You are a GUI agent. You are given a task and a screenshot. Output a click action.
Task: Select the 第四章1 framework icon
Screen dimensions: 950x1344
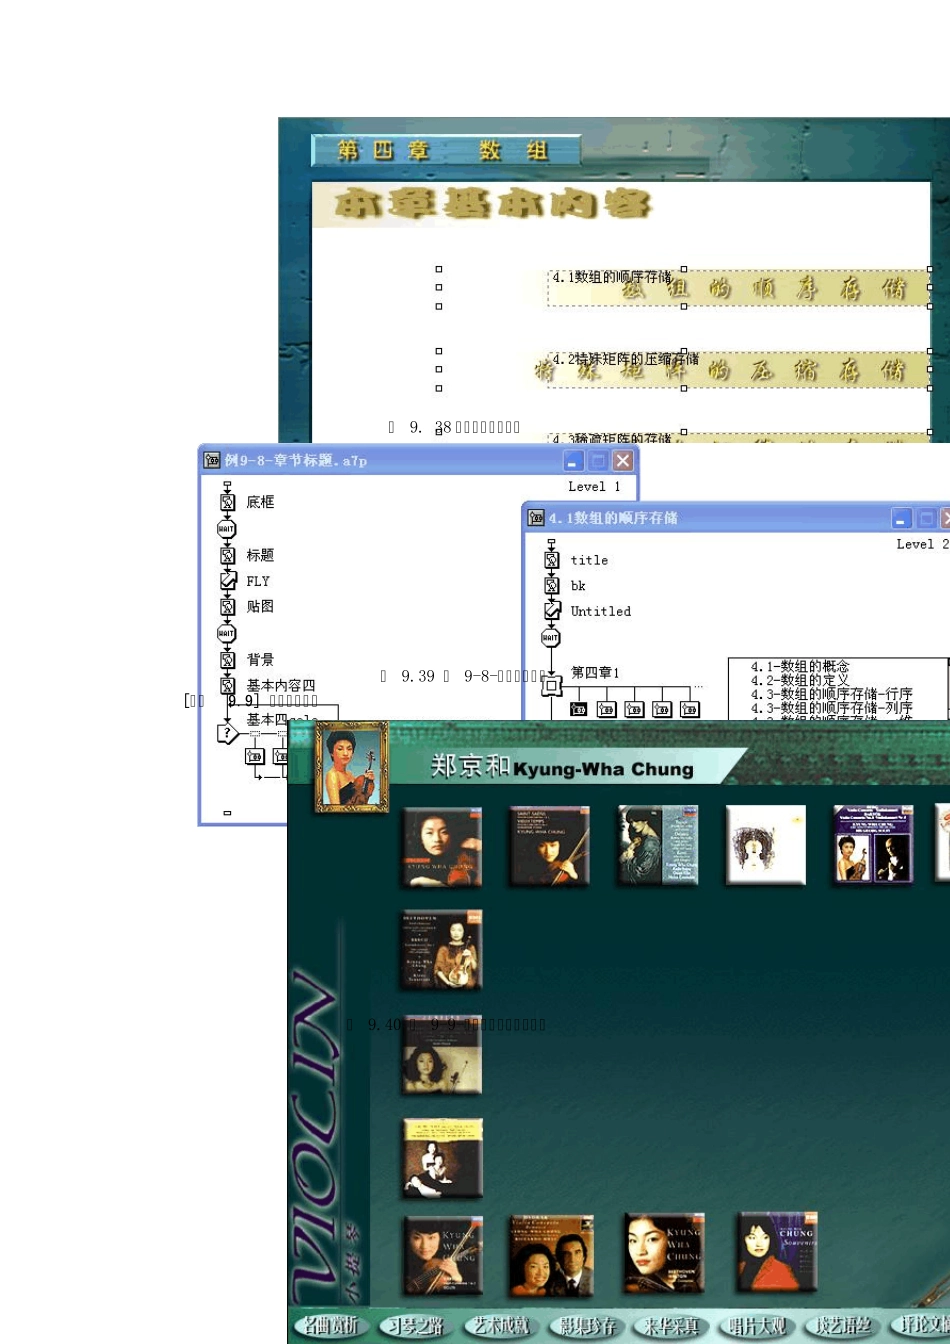pos(551,686)
